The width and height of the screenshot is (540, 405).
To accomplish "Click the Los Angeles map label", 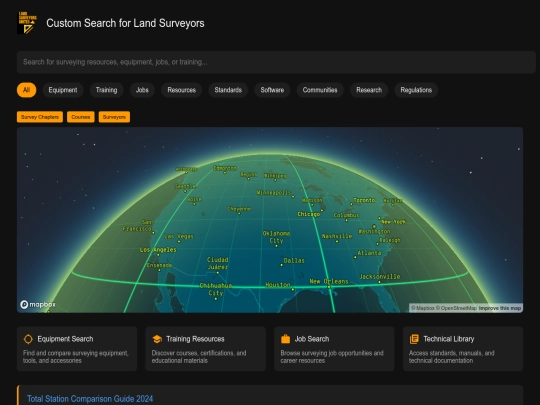I will click(x=158, y=250).
